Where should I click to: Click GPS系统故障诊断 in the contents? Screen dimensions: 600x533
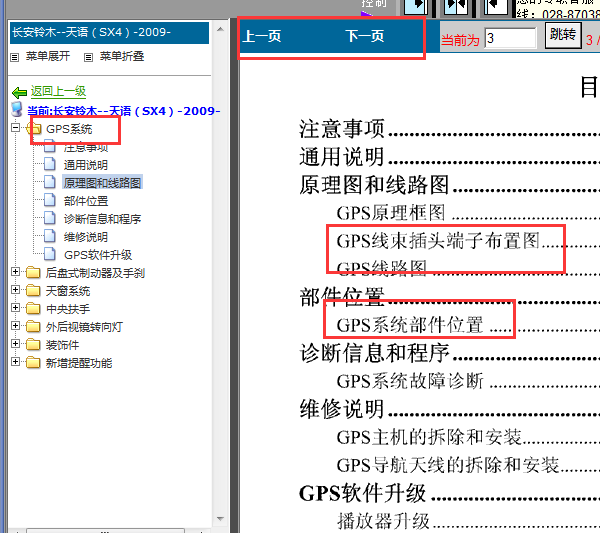(410, 381)
